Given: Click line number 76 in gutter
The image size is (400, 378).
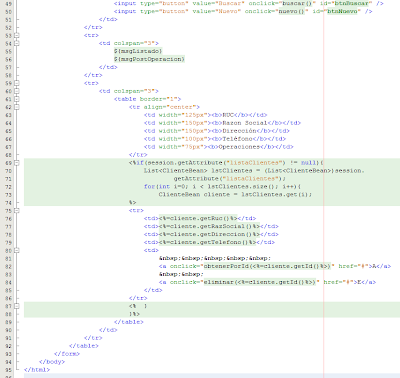Looking at the screenshot, I should click(8, 219).
